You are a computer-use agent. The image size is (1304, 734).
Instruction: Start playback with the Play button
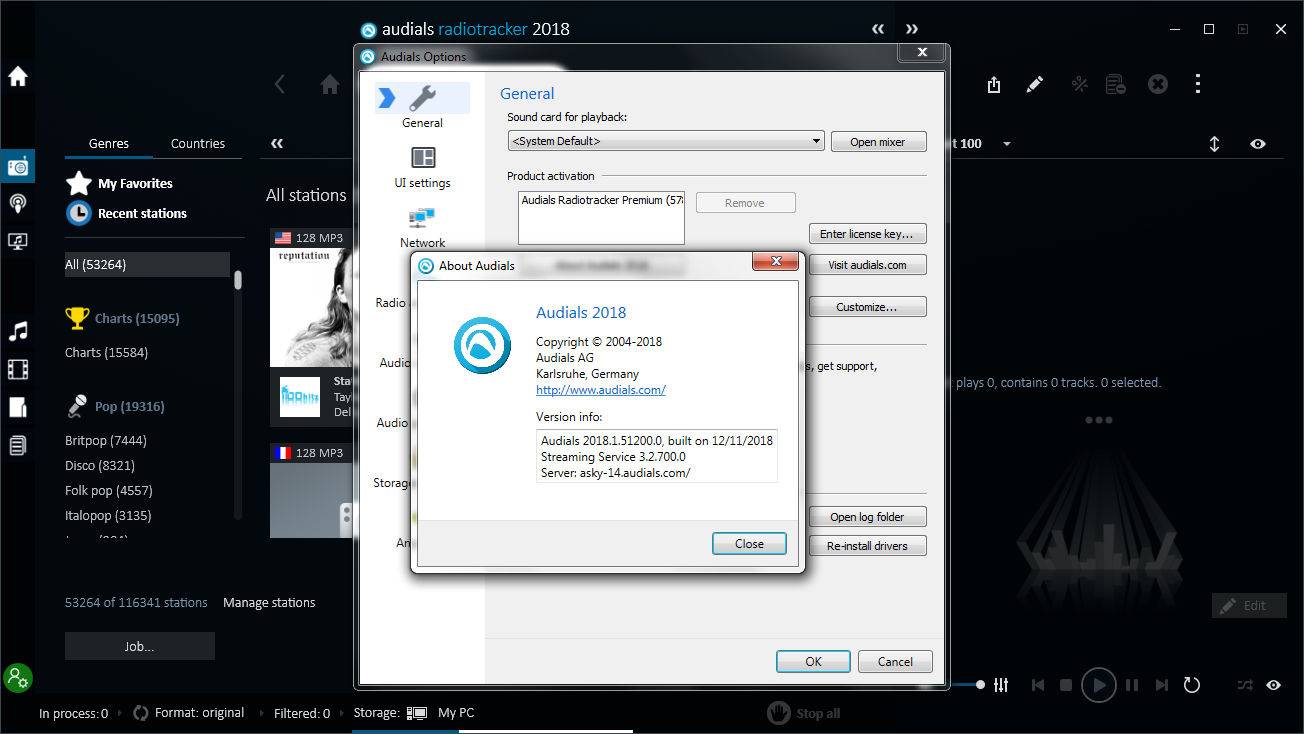(1098, 685)
